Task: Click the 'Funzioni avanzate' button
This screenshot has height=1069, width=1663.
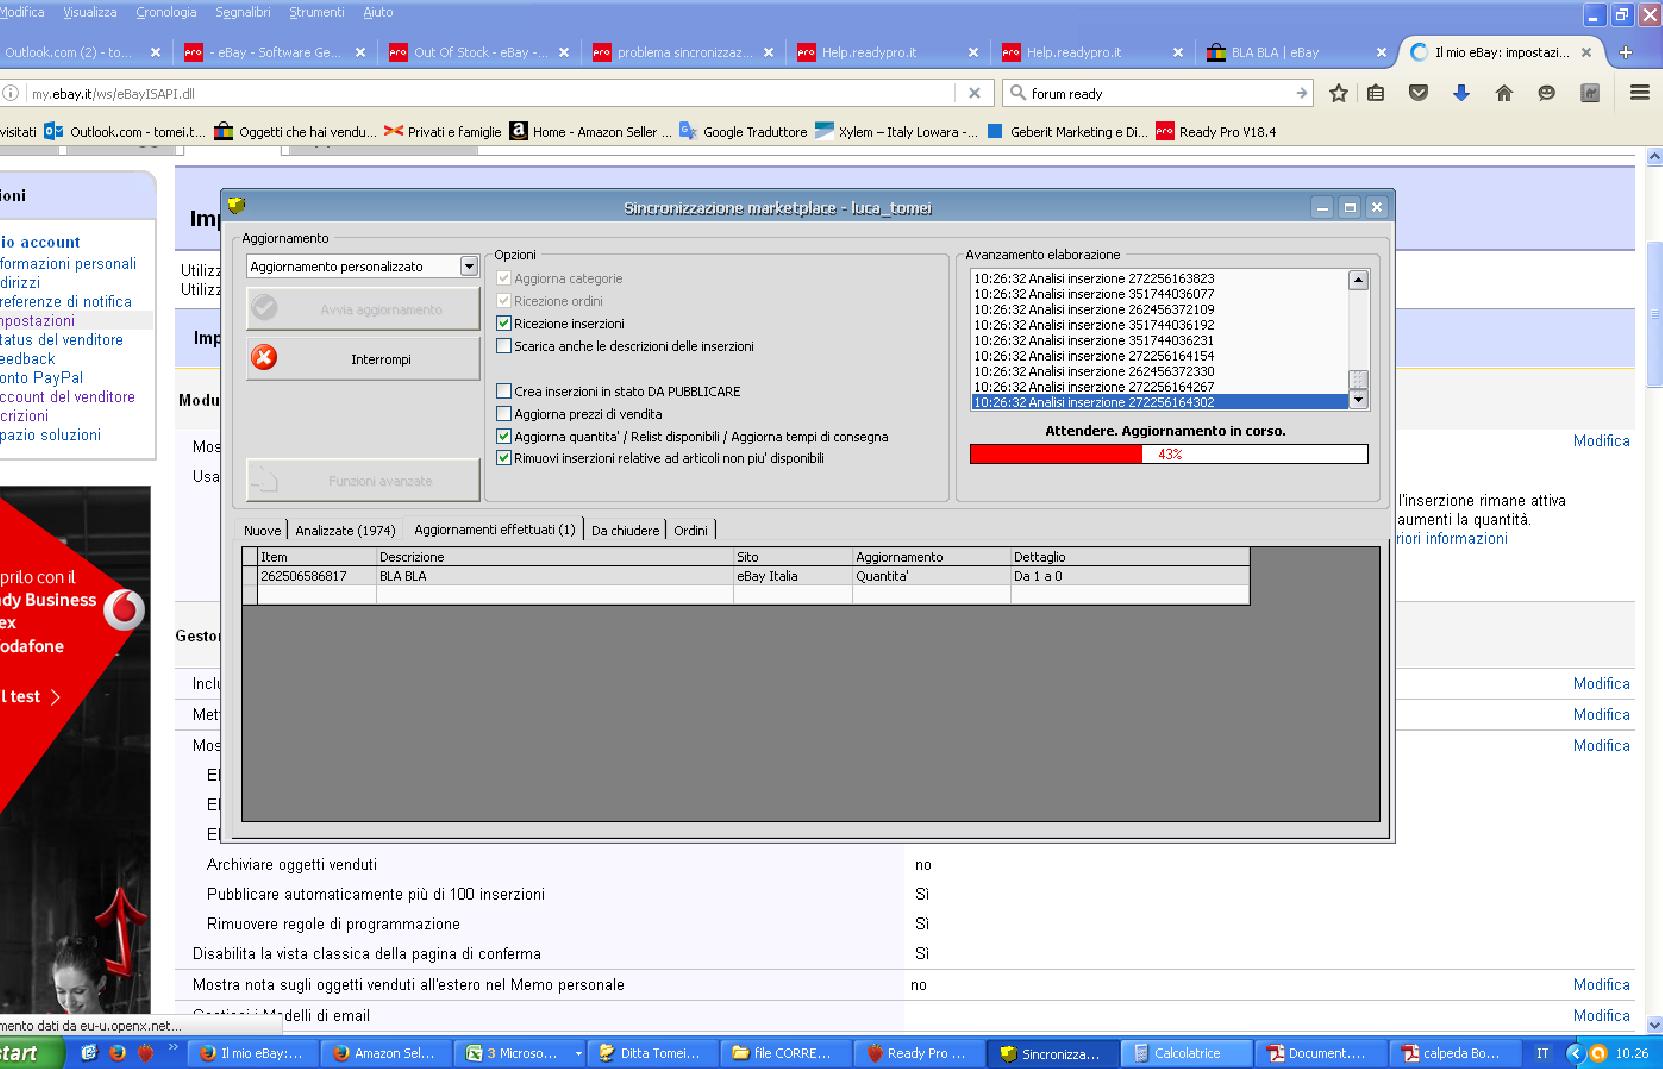Action: tap(363, 481)
